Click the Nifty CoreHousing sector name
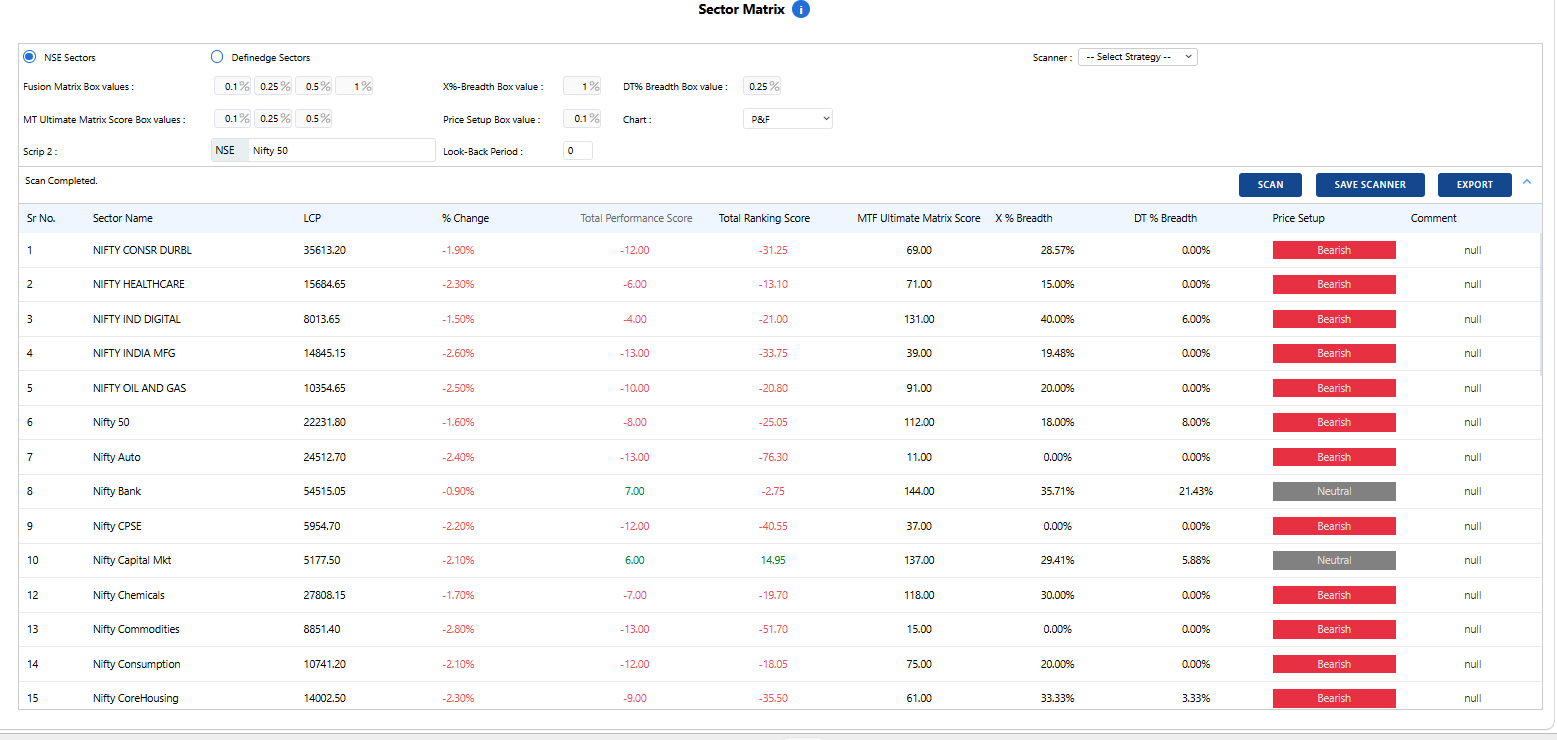Viewport: 1557px width, 740px height. coord(136,698)
